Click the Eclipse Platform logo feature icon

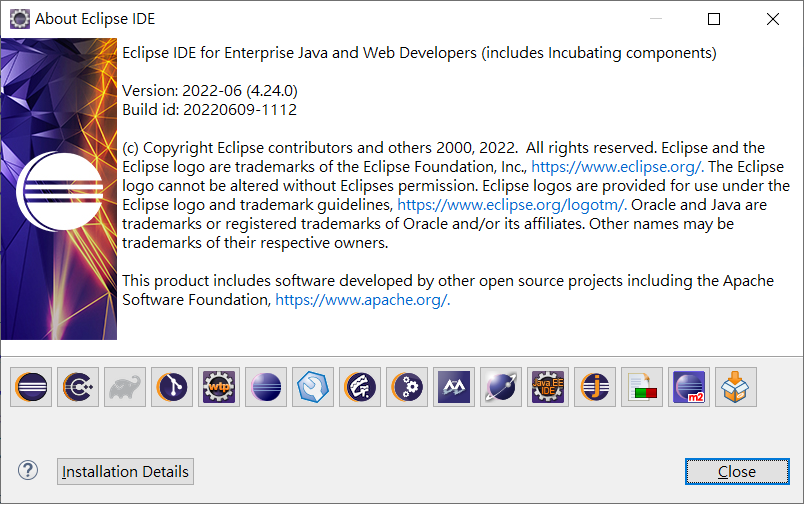point(31,387)
